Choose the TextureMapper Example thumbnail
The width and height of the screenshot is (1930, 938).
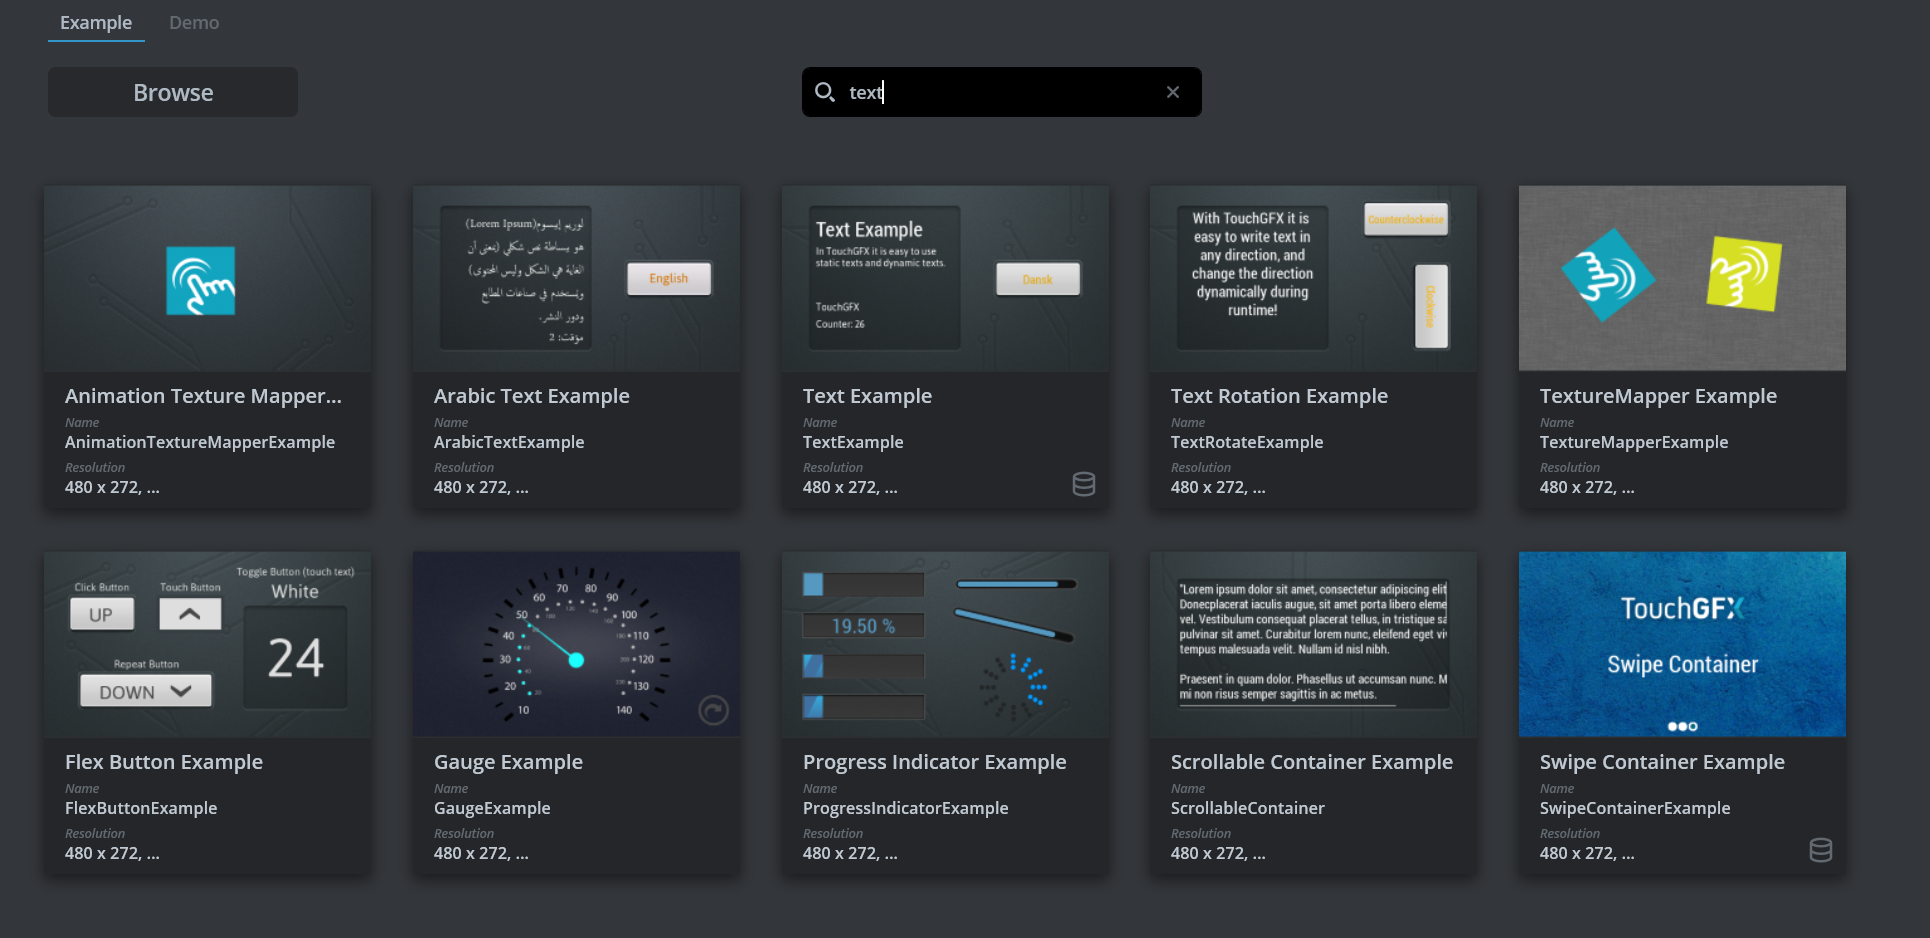1682,278
